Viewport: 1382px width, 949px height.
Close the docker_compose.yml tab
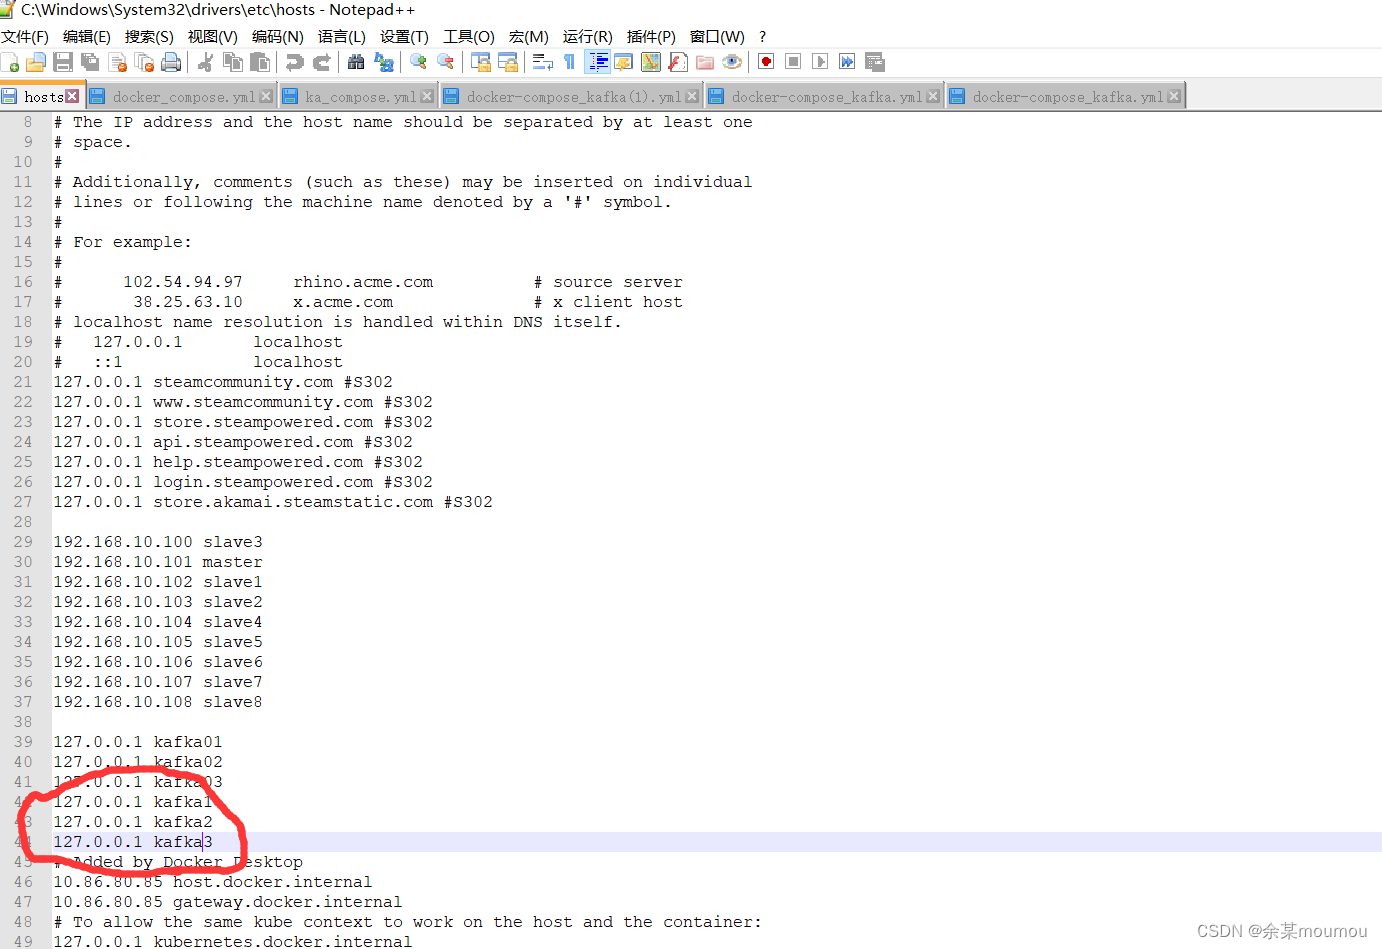[266, 96]
